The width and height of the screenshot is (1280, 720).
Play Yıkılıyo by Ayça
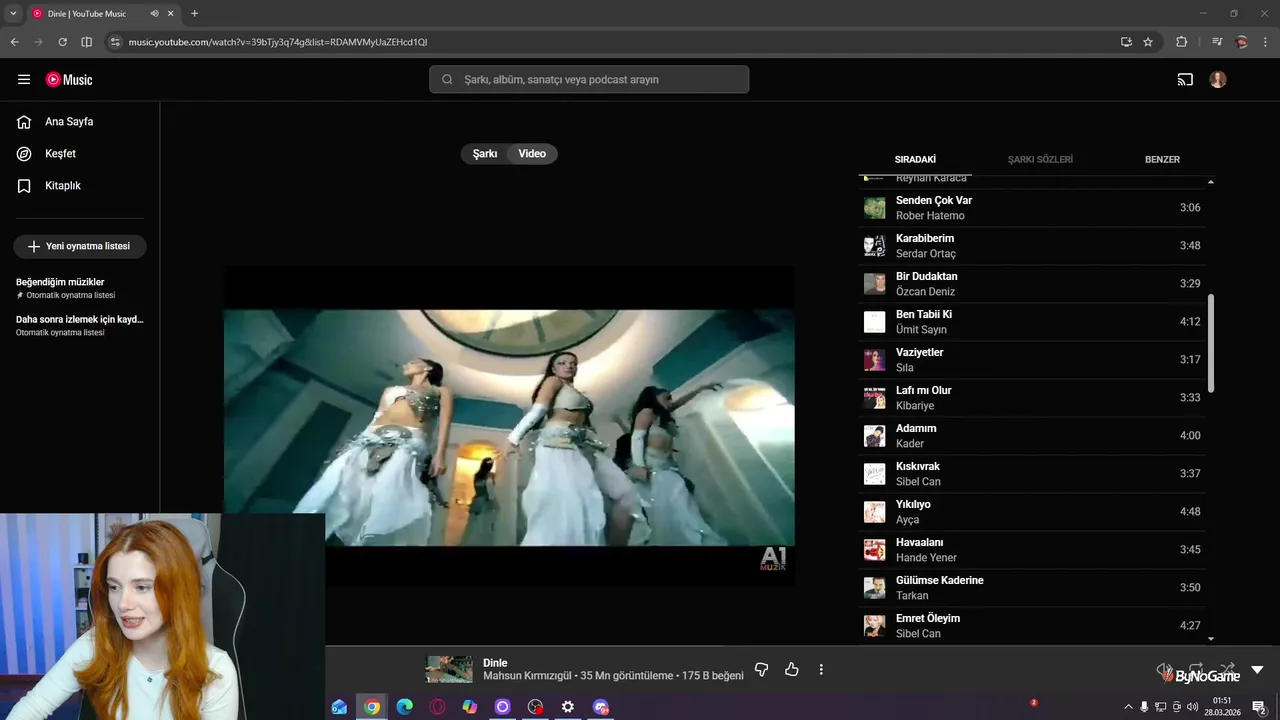pos(1032,512)
